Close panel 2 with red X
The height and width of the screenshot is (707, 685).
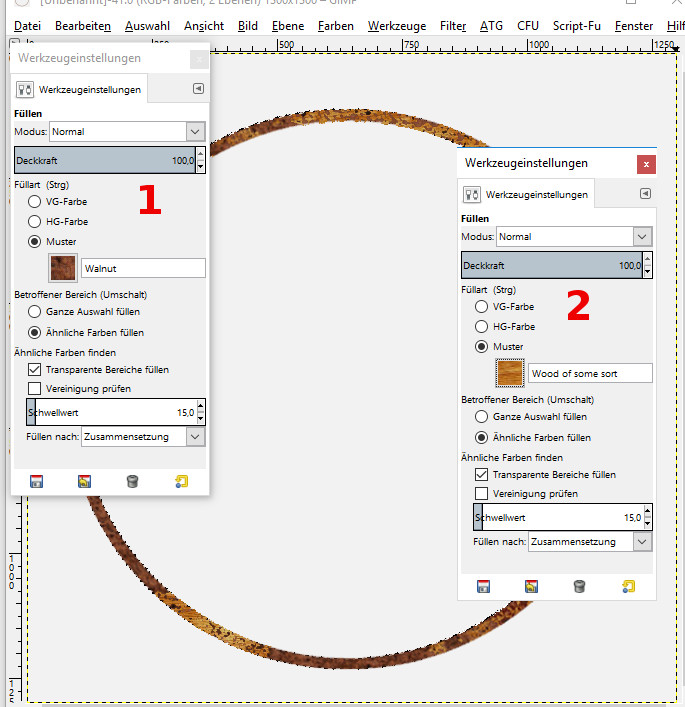point(646,164)
